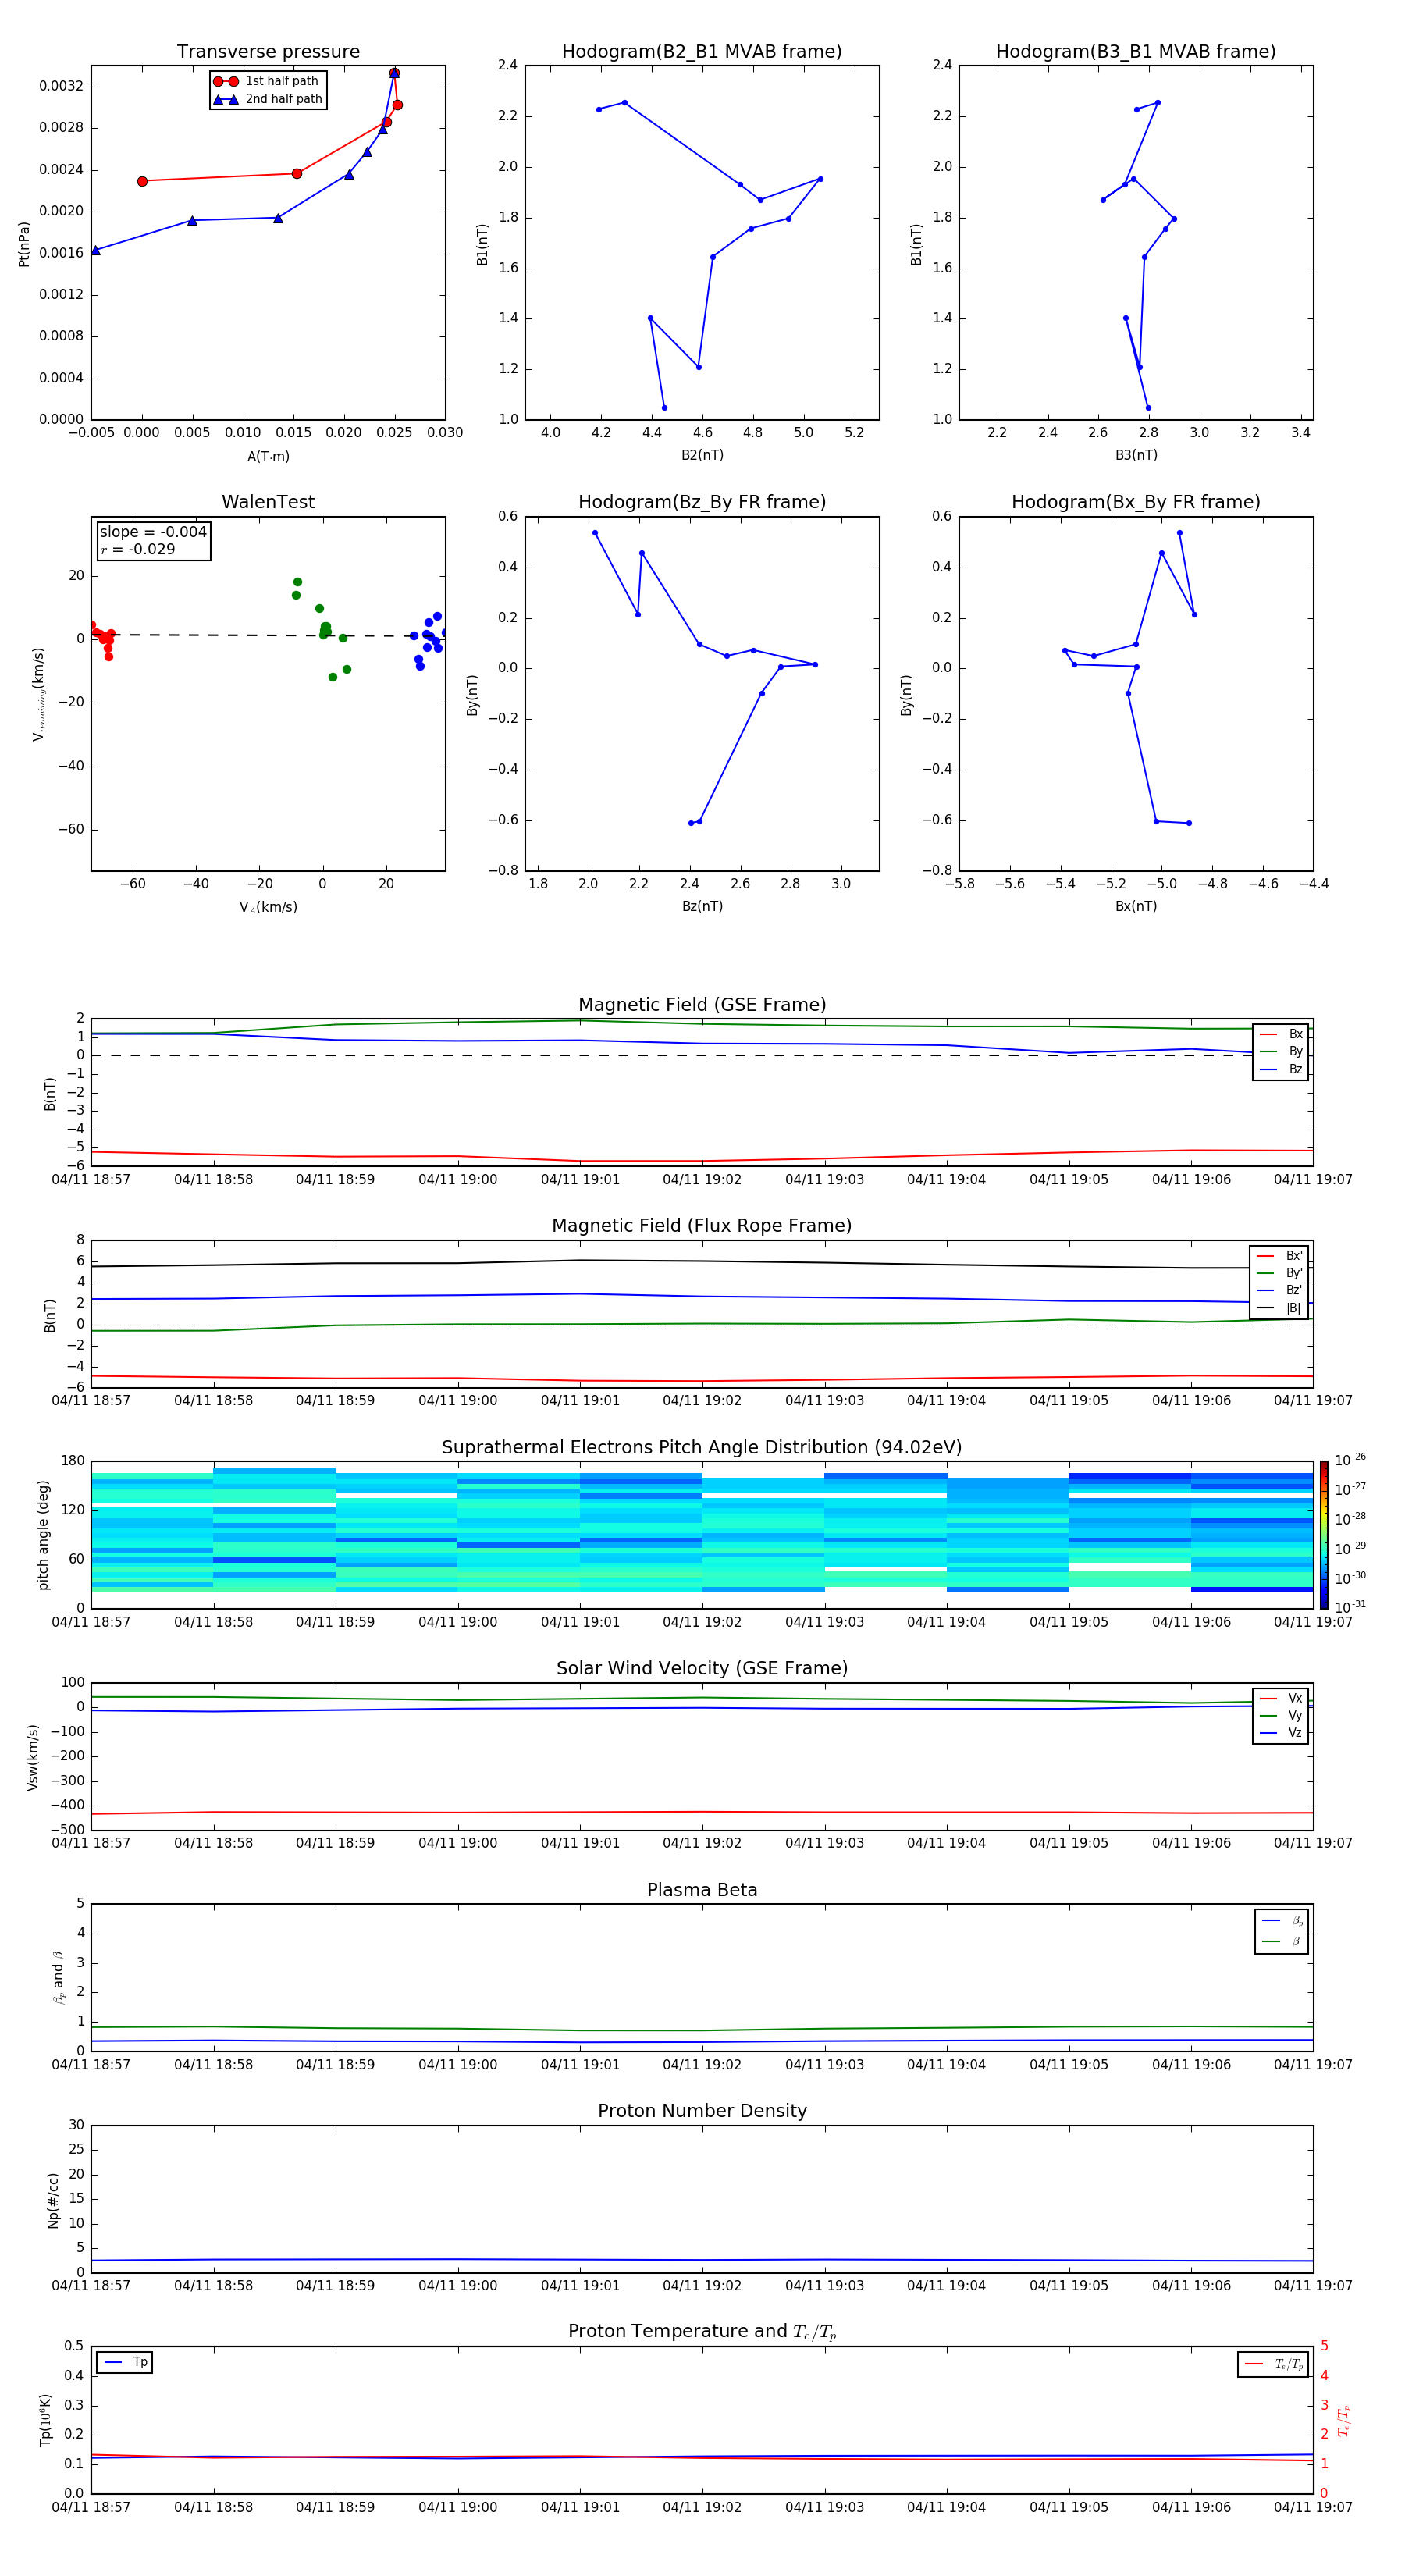Click the "B3(nT)" x-axis label
This screenshot has width=1405, height=2576.
[1136, 455]
